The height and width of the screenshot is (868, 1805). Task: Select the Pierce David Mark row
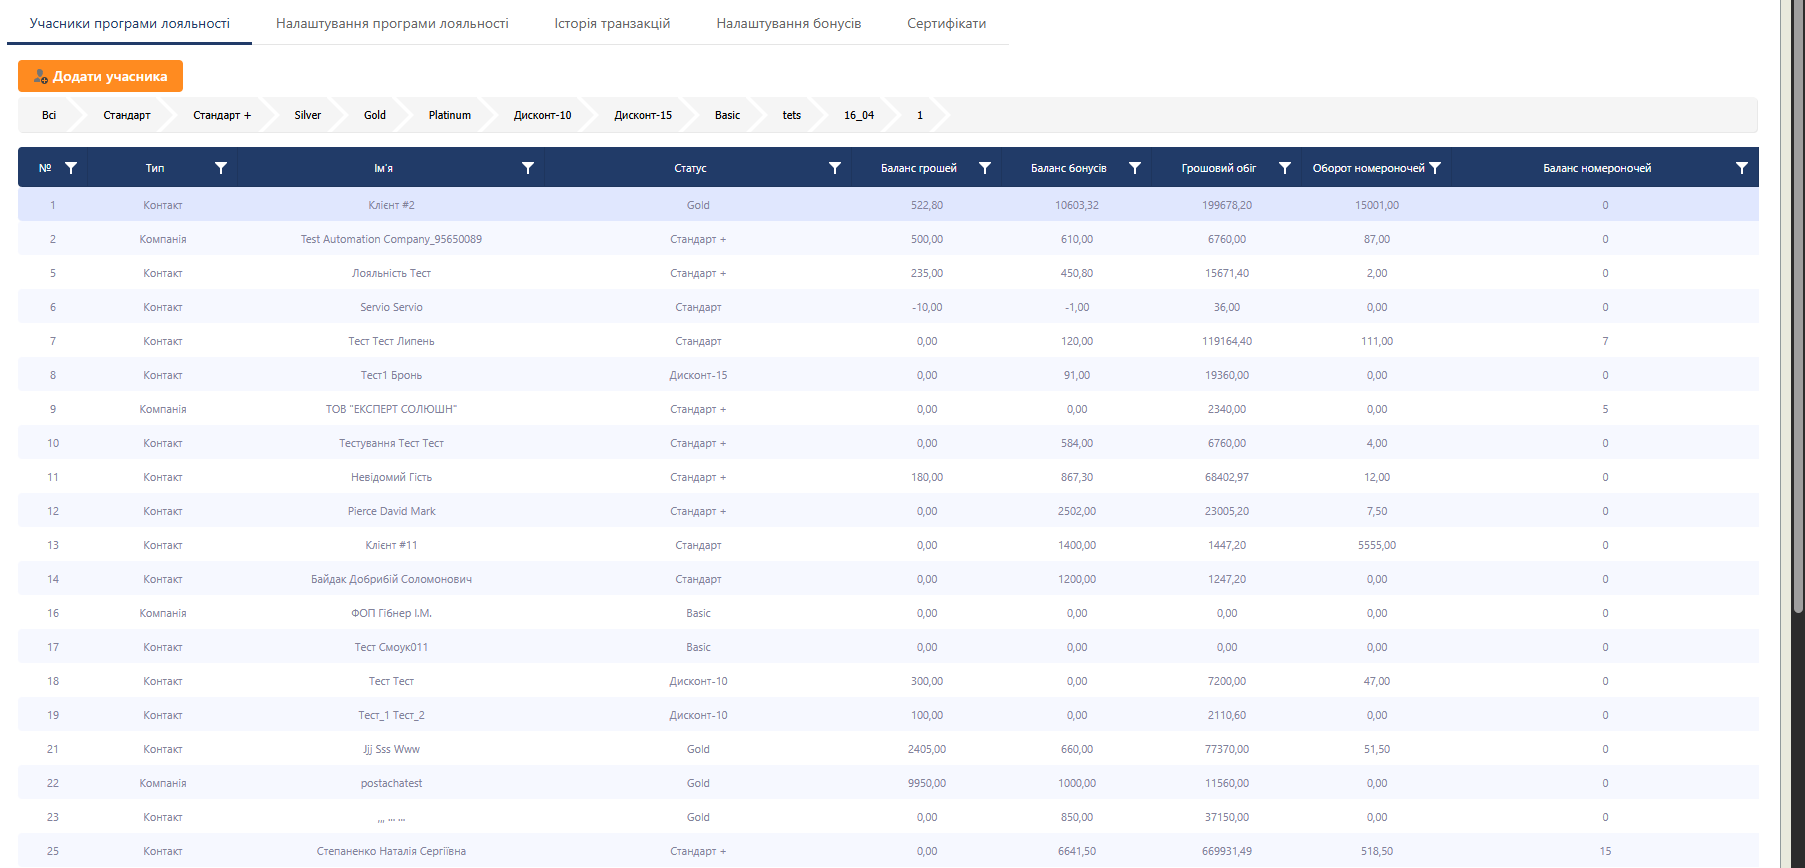(391, 511)
